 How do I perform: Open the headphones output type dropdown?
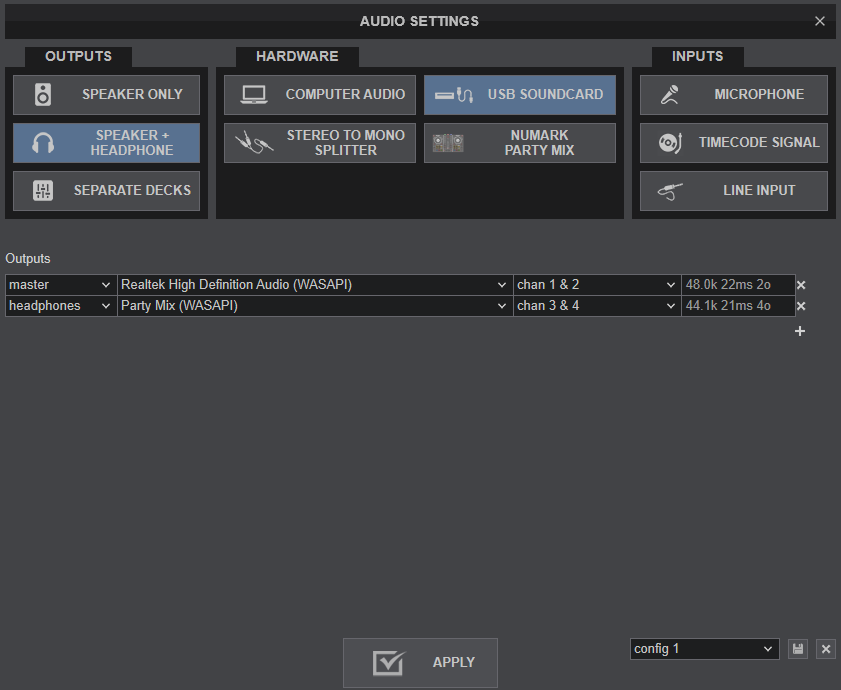click(x=61, y=306)
